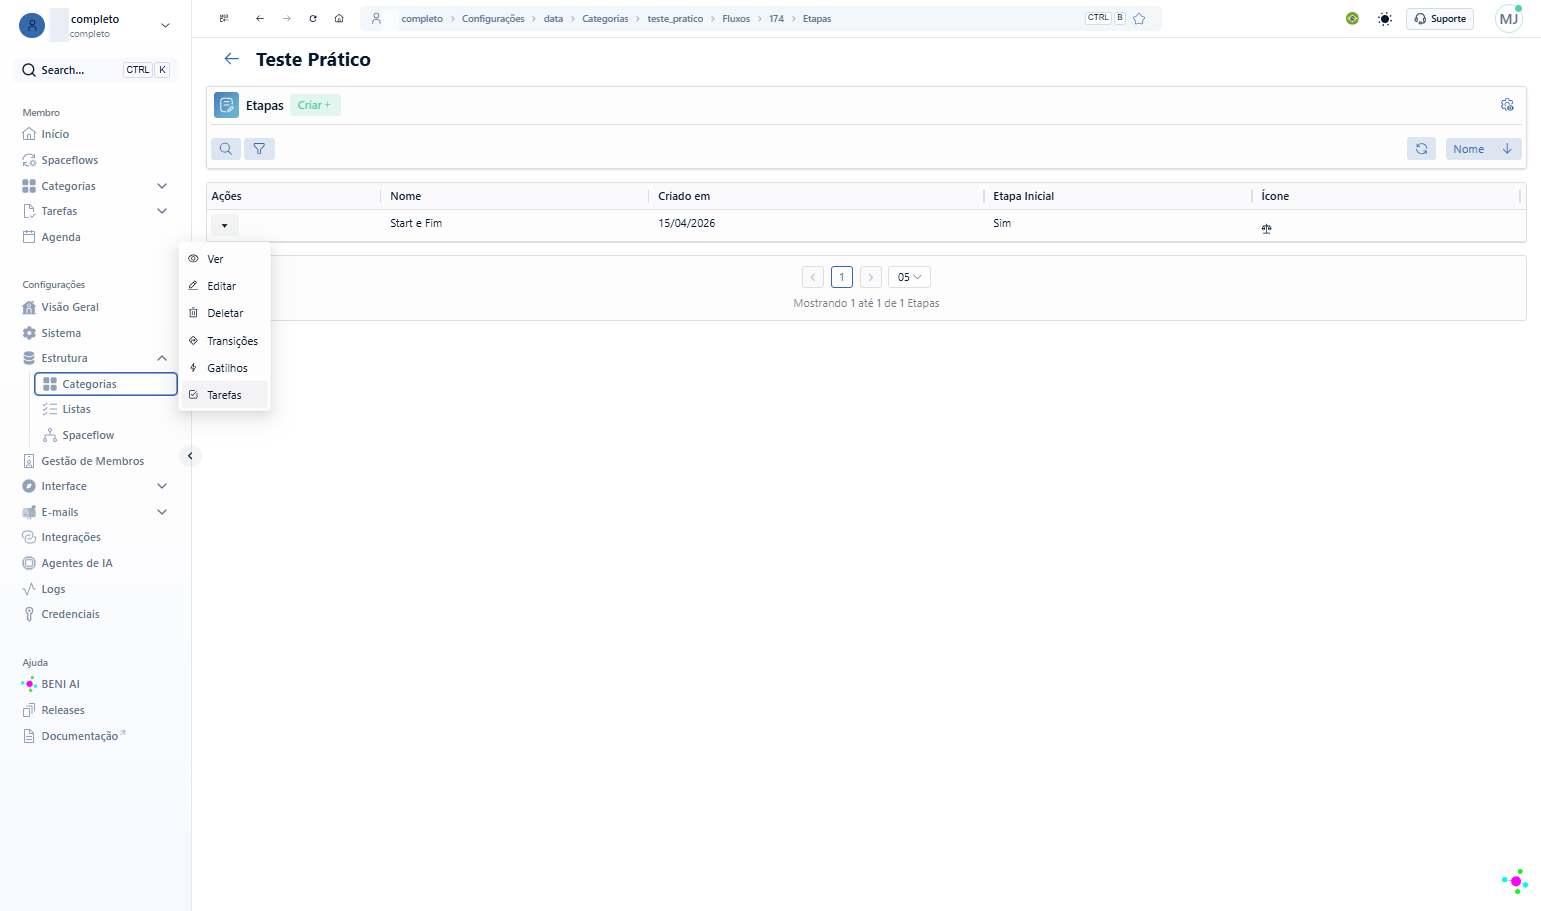The width and height of the screenshot is (1541, 911).
Task: Open Etapas table settings gear icon
Action: (x=1507, y=105)
